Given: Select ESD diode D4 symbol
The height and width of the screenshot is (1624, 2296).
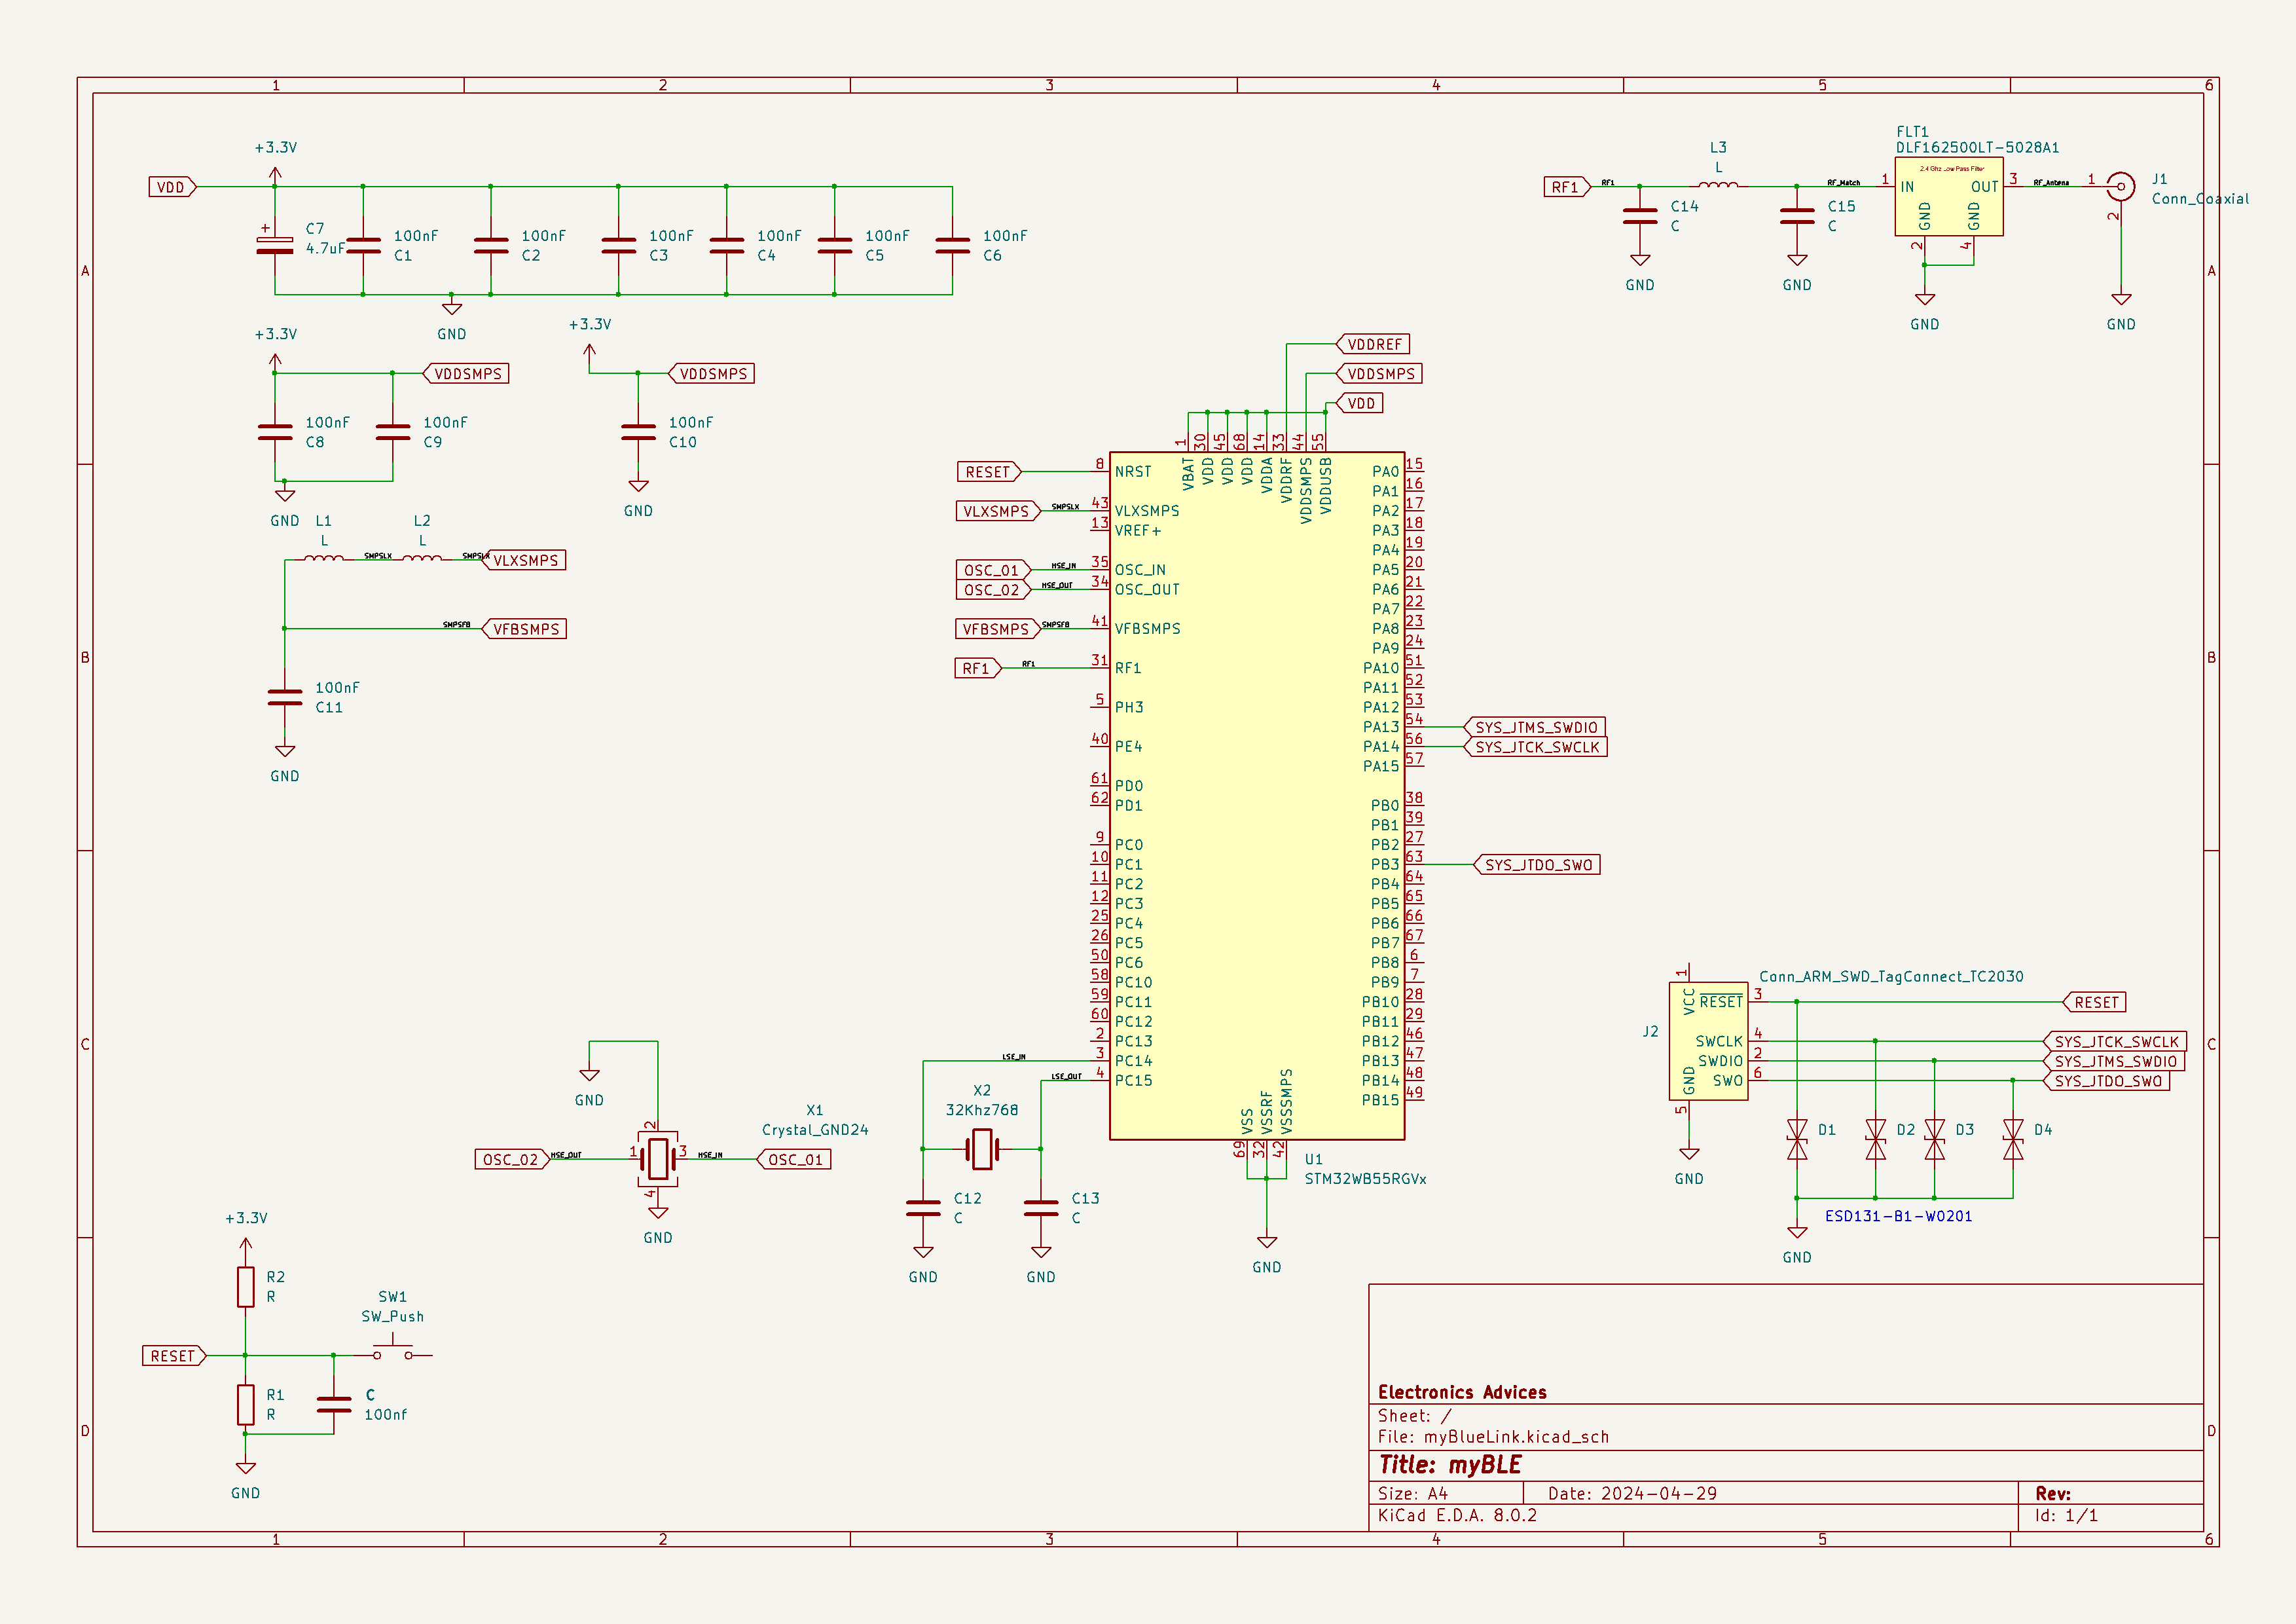Looking at the screenshot, I should tap(2013, 1139).
